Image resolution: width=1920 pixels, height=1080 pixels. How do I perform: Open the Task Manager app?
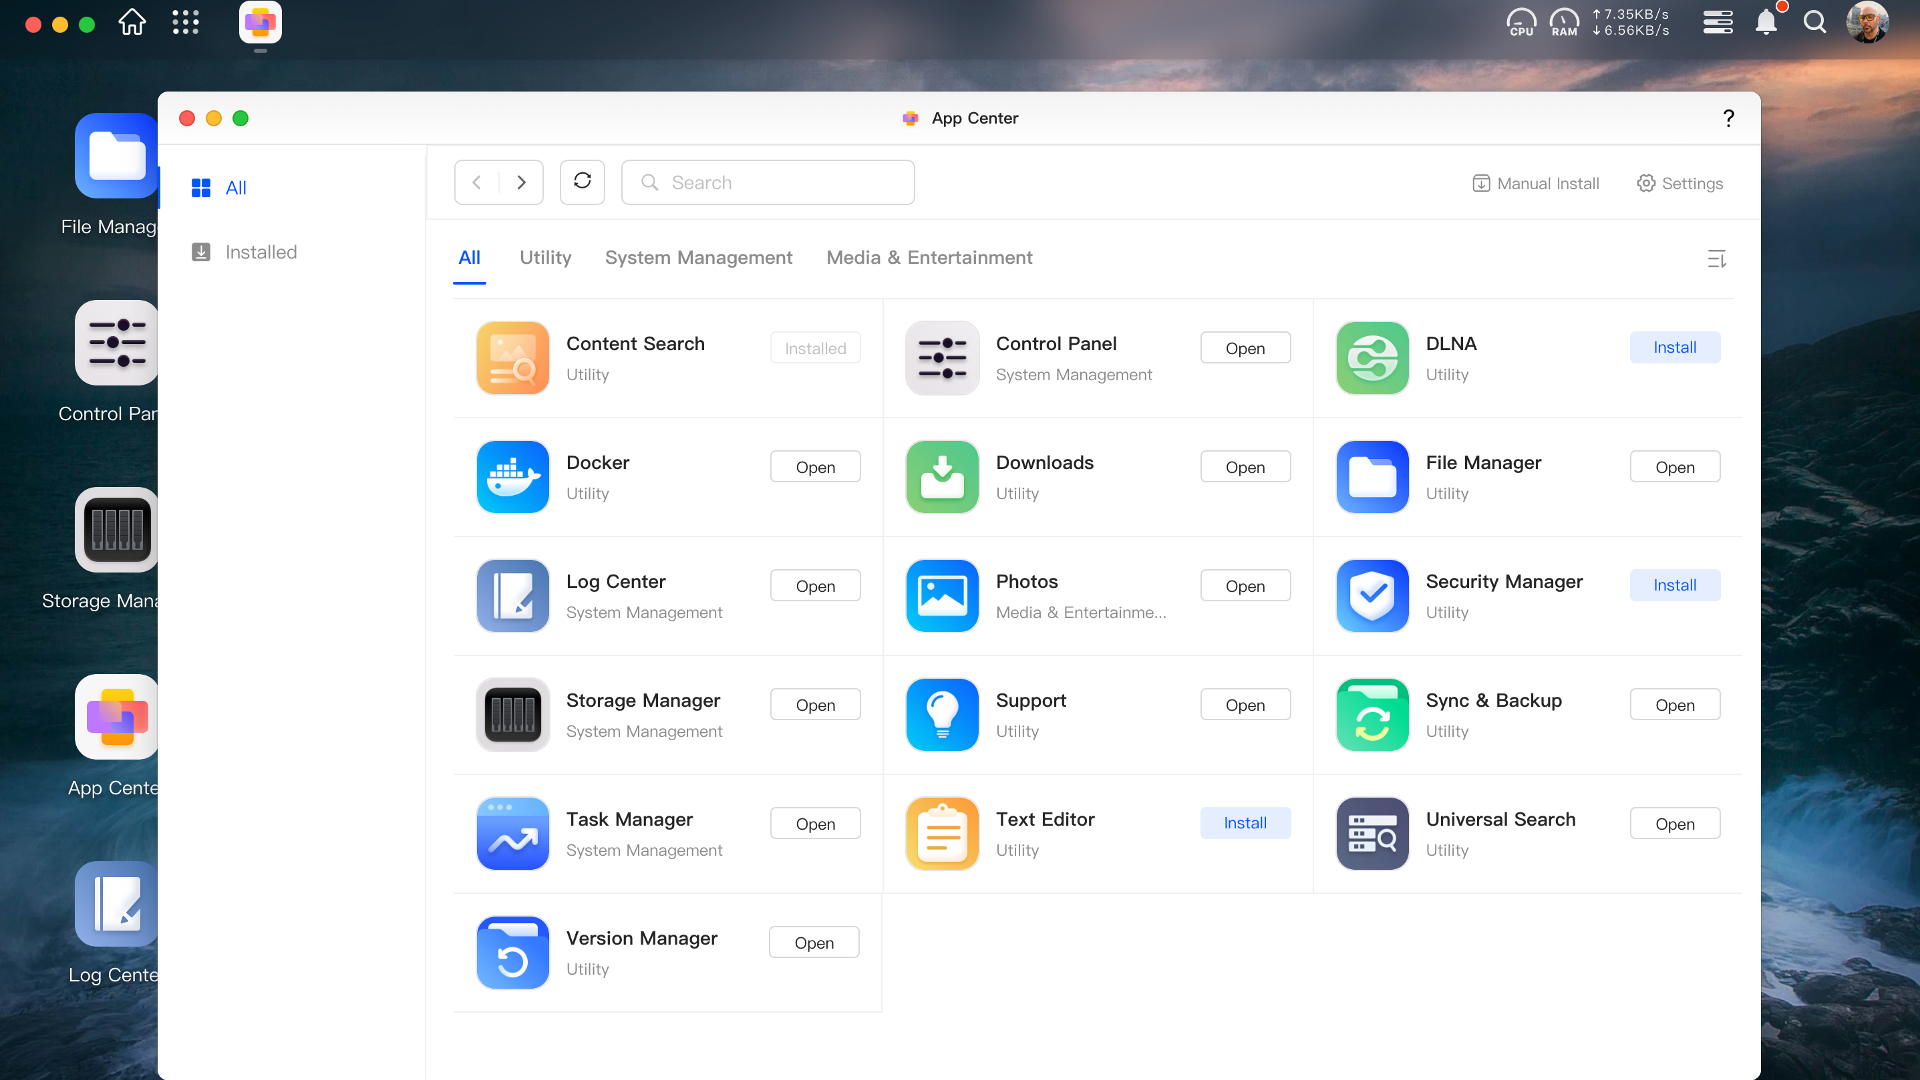click(815, 823)
